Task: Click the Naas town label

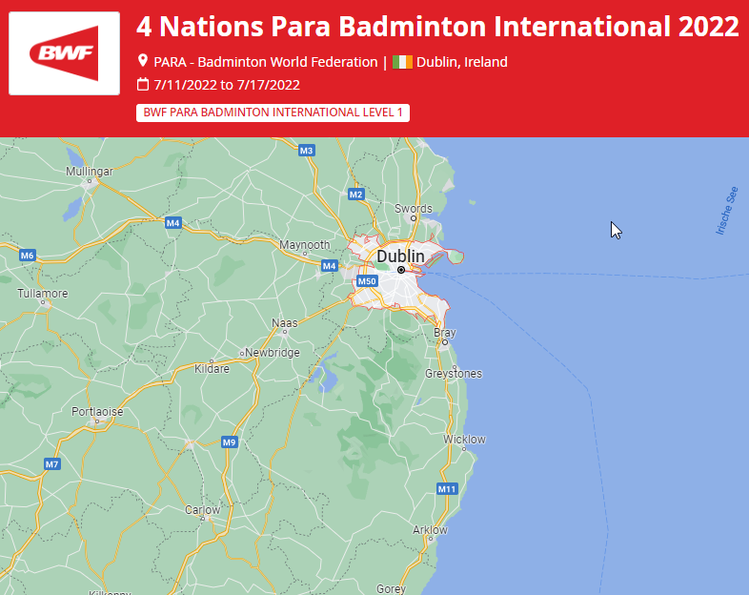Action: coord(285,323)
